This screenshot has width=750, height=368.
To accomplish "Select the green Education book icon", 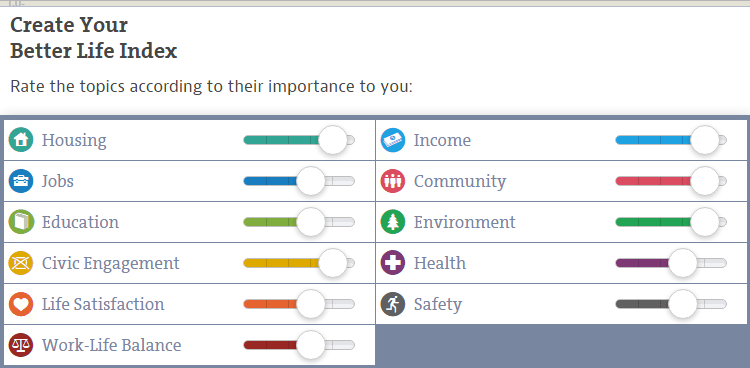I will pos(21,222).
